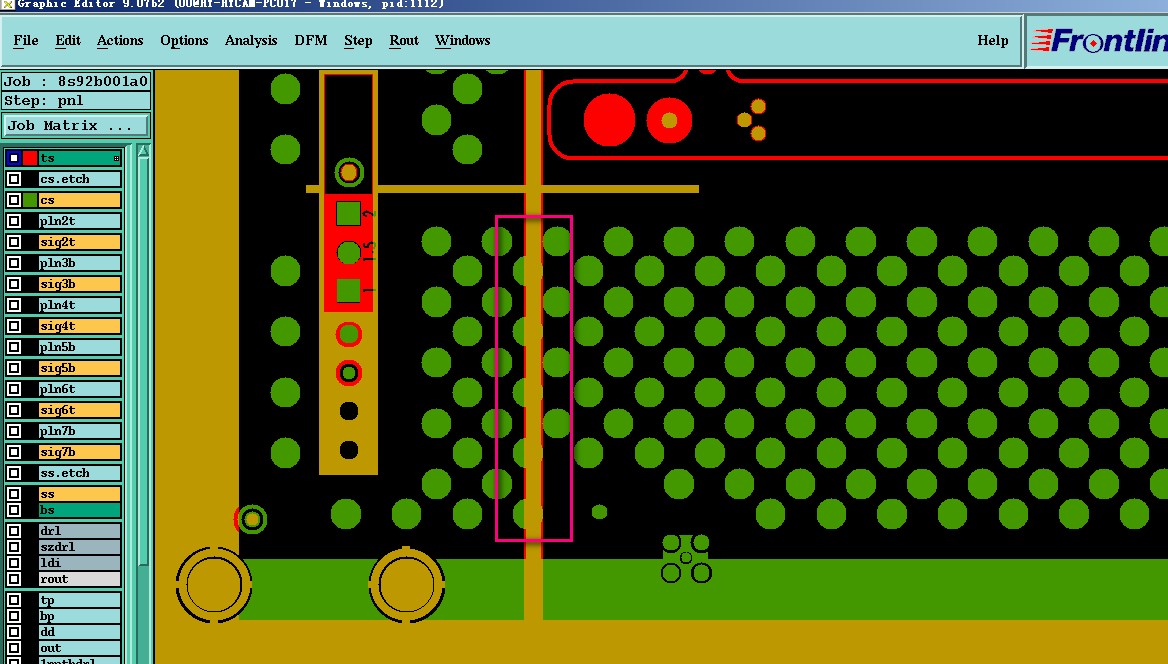Click the red color swatch of ts layer

coord(30,158)
